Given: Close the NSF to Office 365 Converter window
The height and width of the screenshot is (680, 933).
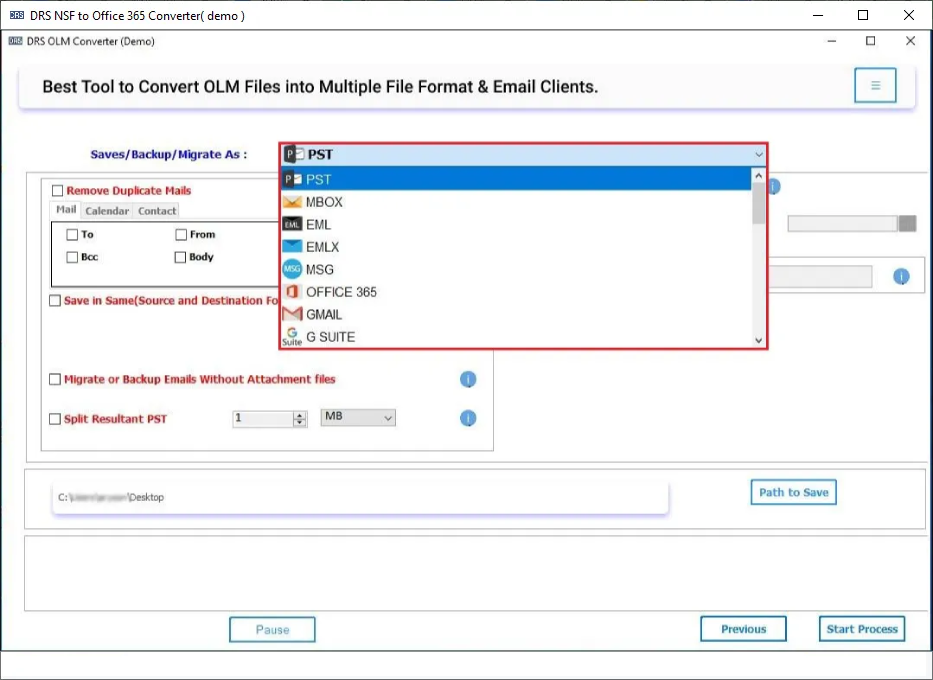Looking at the screenshot, I should coord(909,15).
